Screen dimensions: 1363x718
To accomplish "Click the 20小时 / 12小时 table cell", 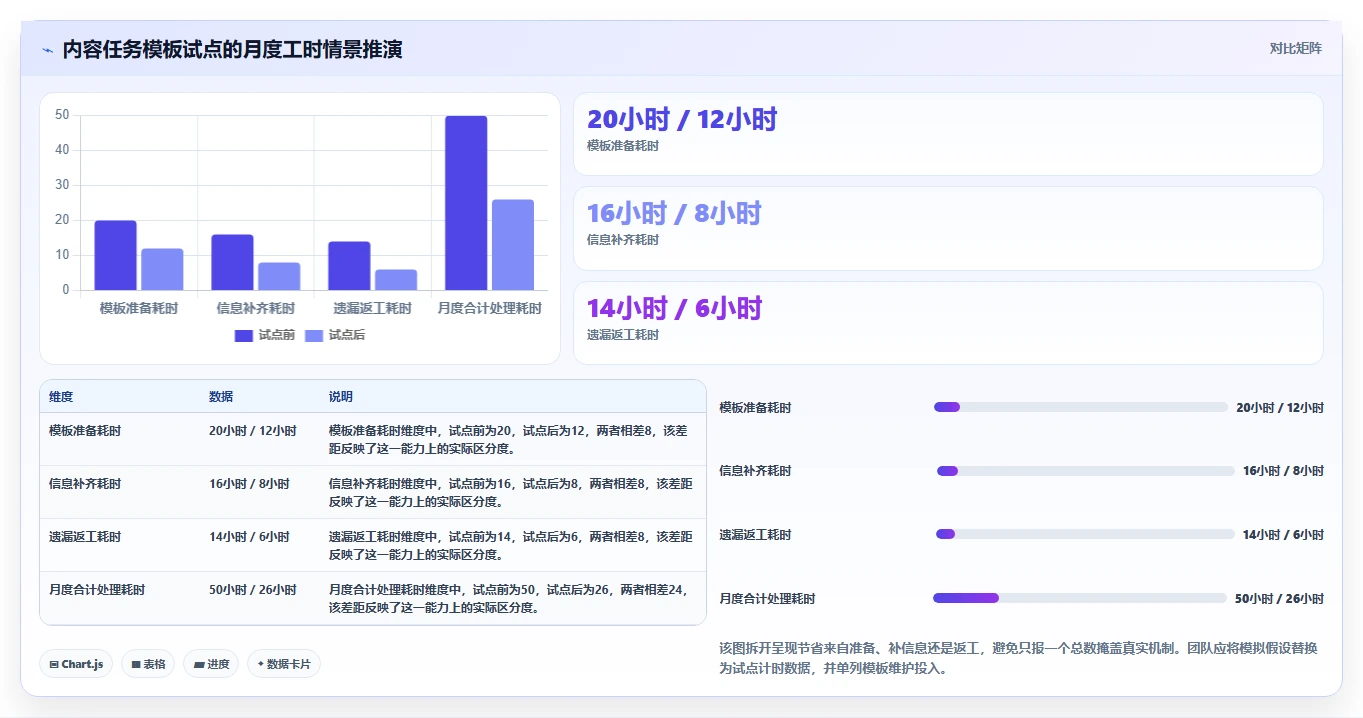I will (x=253, y=431).
